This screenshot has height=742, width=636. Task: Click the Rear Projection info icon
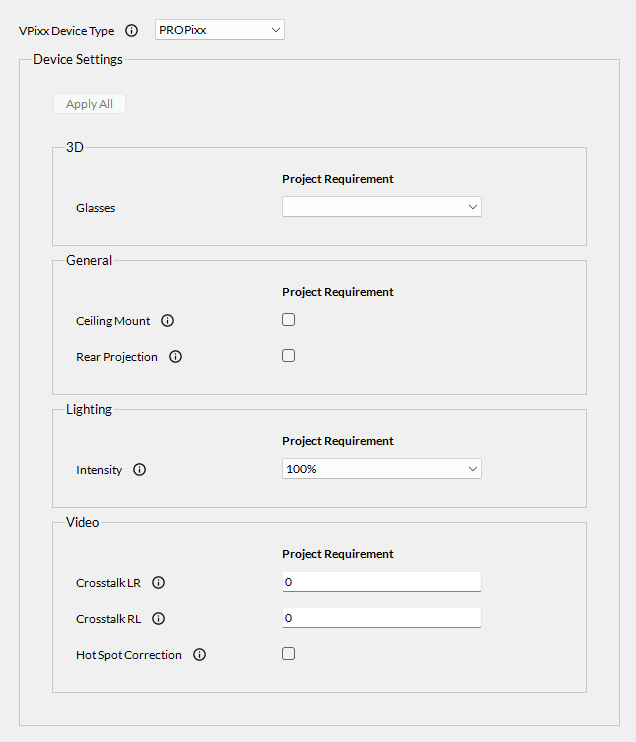(x=175, y=357)
